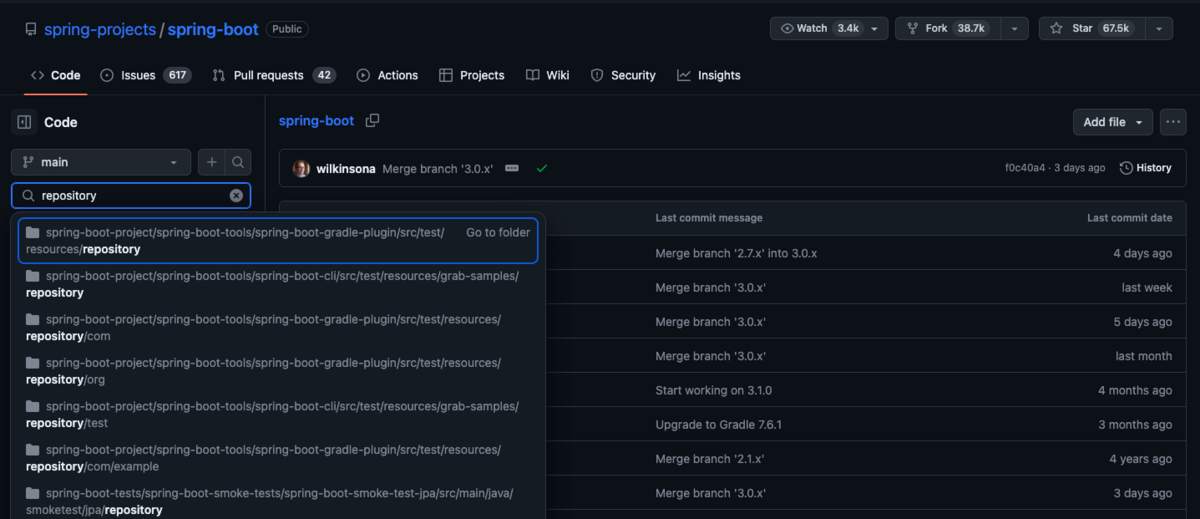
Task: Expand the Watch options dropdown arrow
Action: click(875, 29)
